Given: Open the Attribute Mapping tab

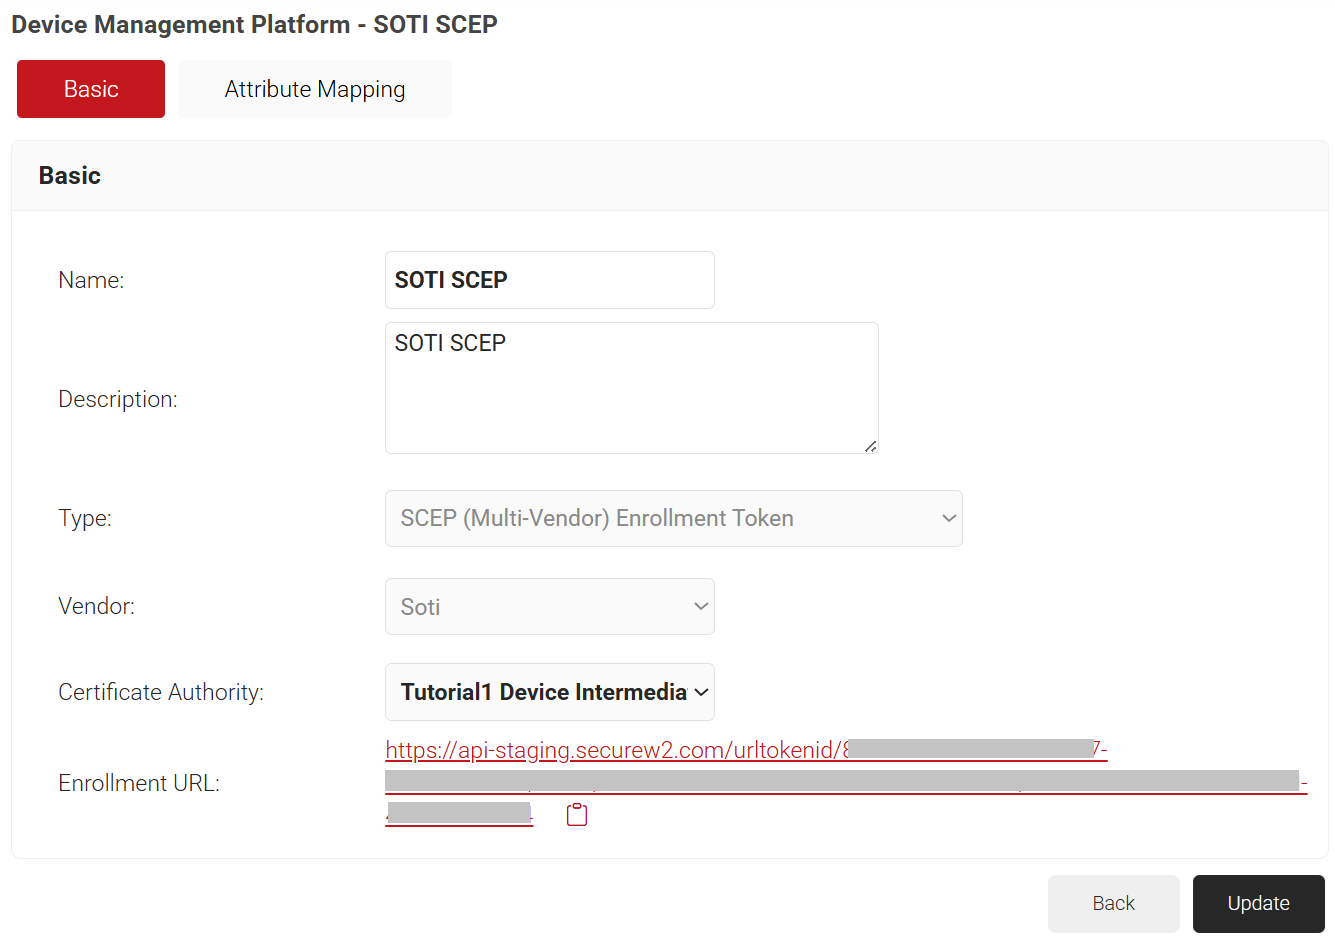Looking at the screenshot, I should click(x=314, y=89).
